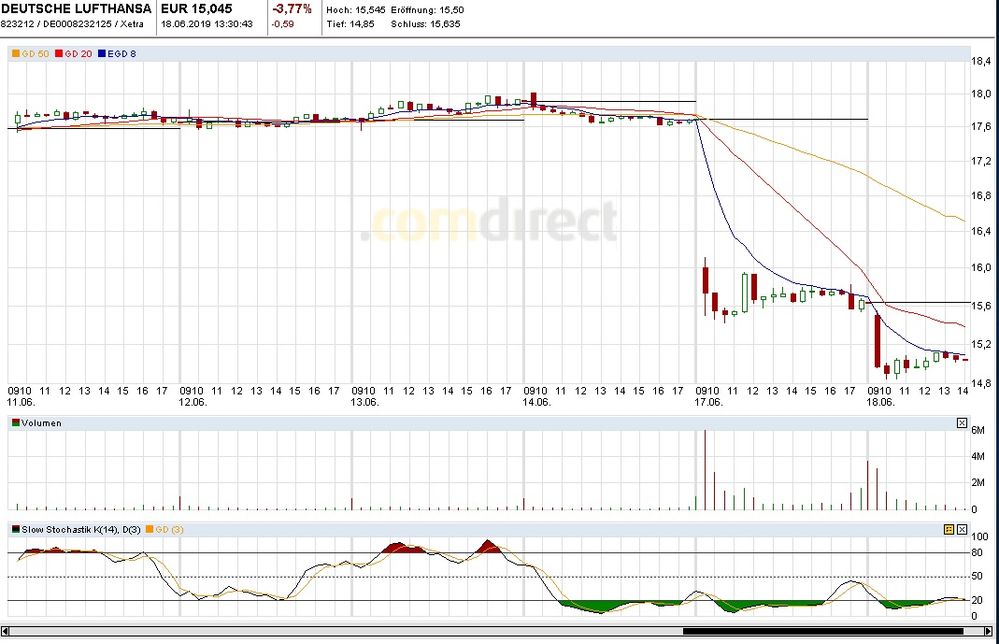Click the 11.06. date axis label
The image size is (999, 644).
tap(20, 403)
